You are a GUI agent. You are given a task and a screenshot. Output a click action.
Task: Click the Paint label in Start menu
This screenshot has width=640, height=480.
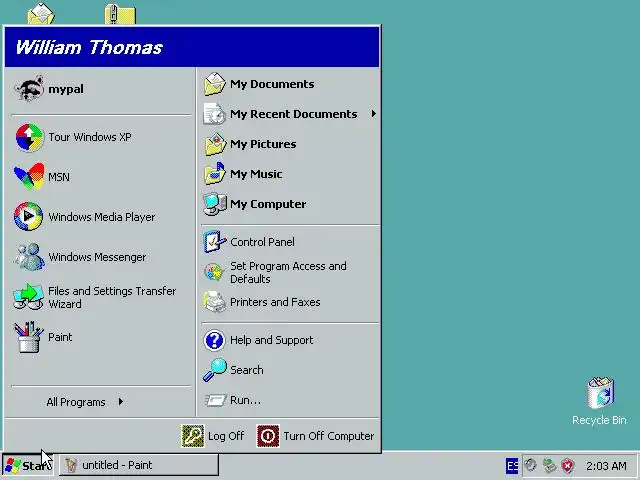60,337
